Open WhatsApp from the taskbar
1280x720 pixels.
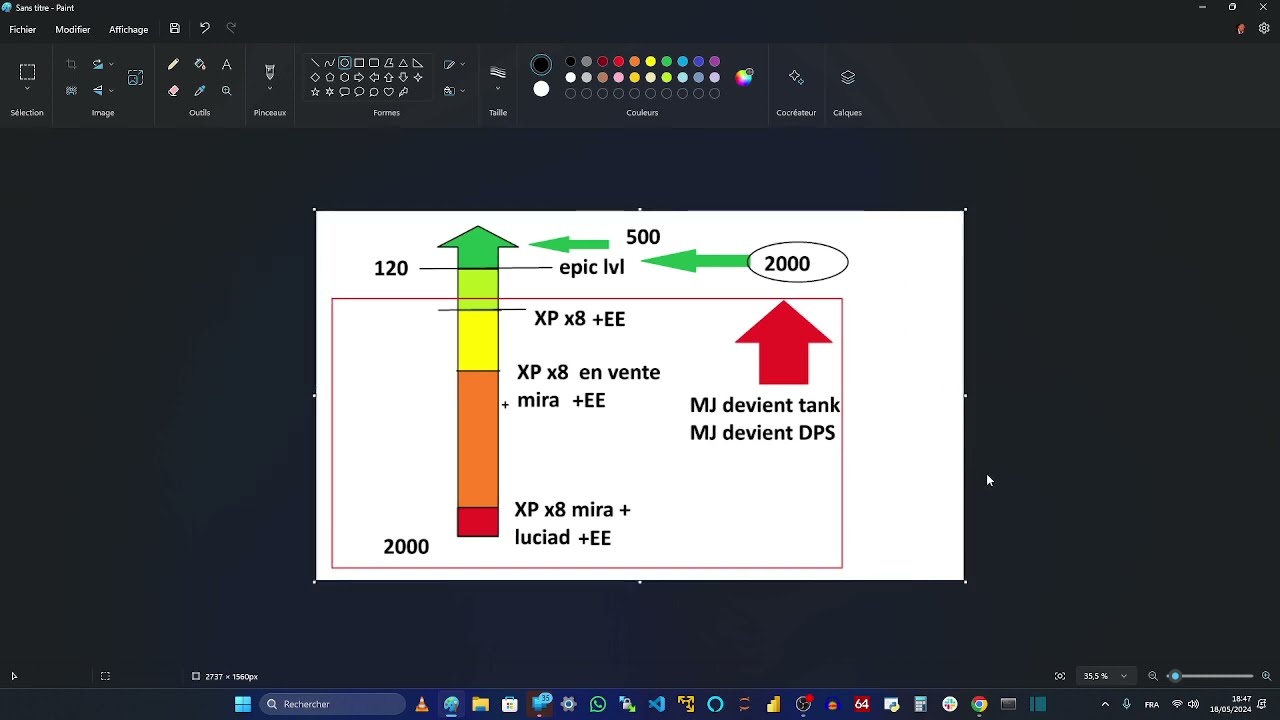pyautogui.click(x=598, y=704)
